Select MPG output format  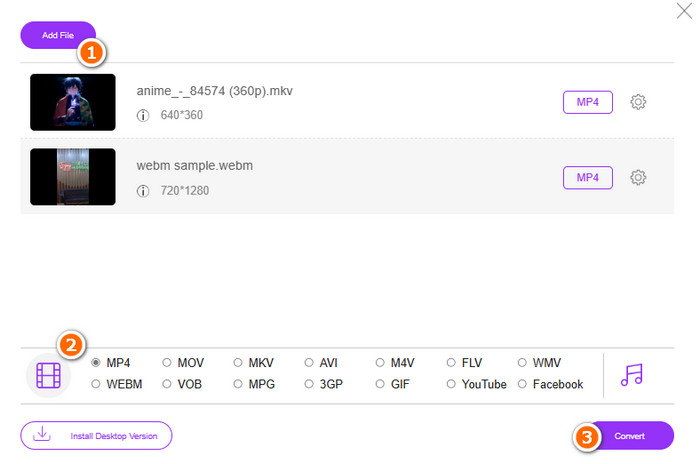click(x=238, y=384)
